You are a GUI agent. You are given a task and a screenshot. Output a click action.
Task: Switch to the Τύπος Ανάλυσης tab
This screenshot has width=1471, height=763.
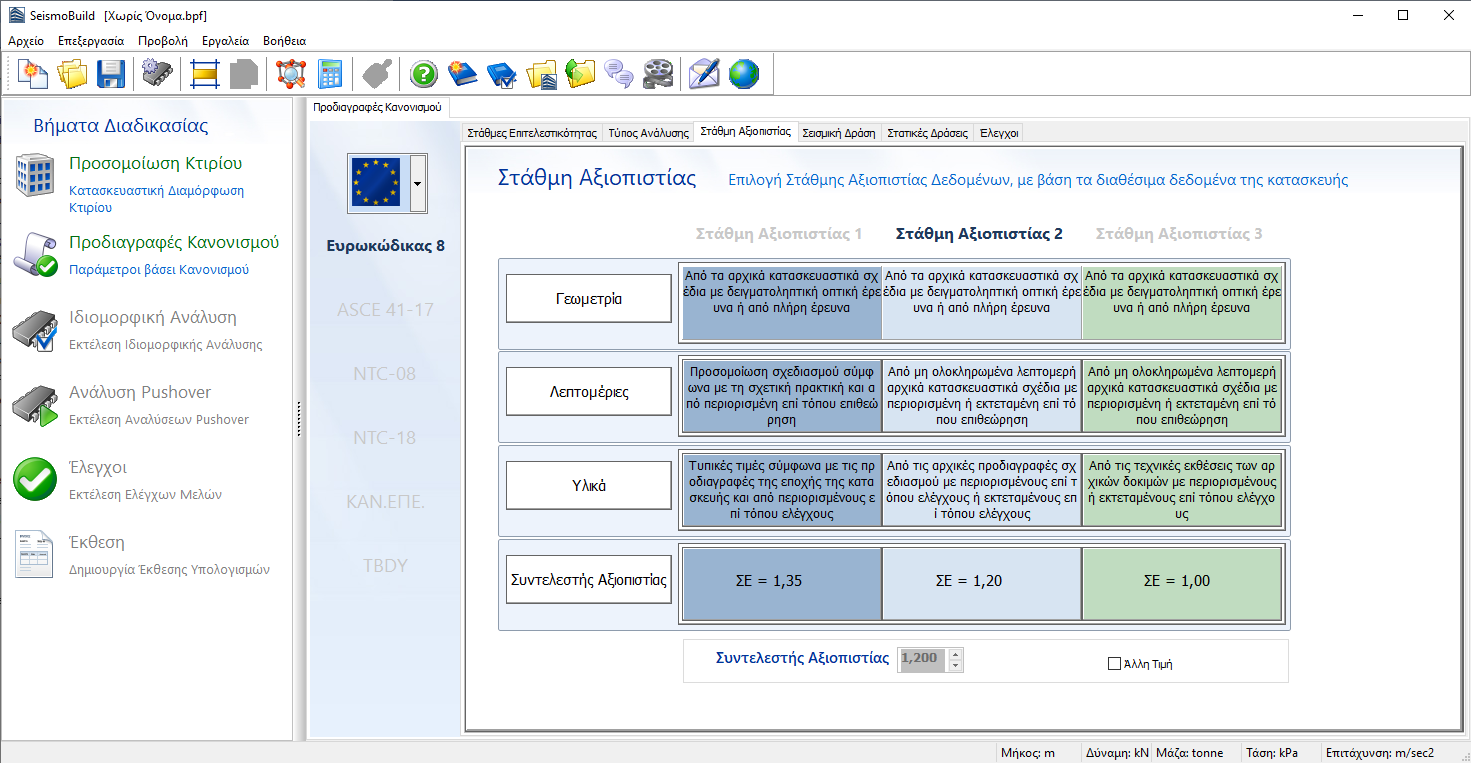pos(648,132)
